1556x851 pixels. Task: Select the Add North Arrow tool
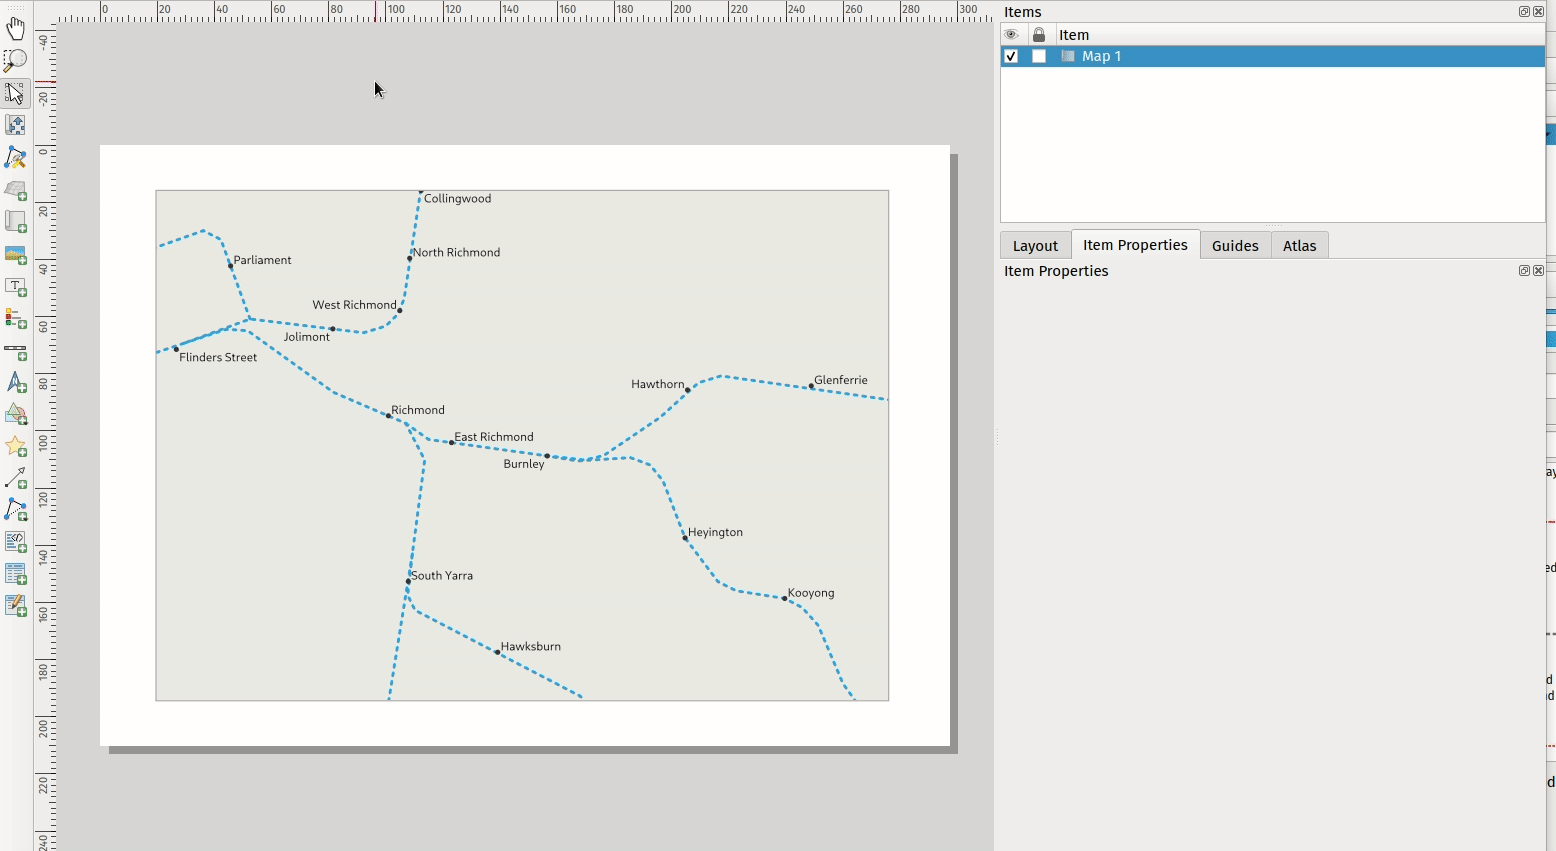pos(15,383)
